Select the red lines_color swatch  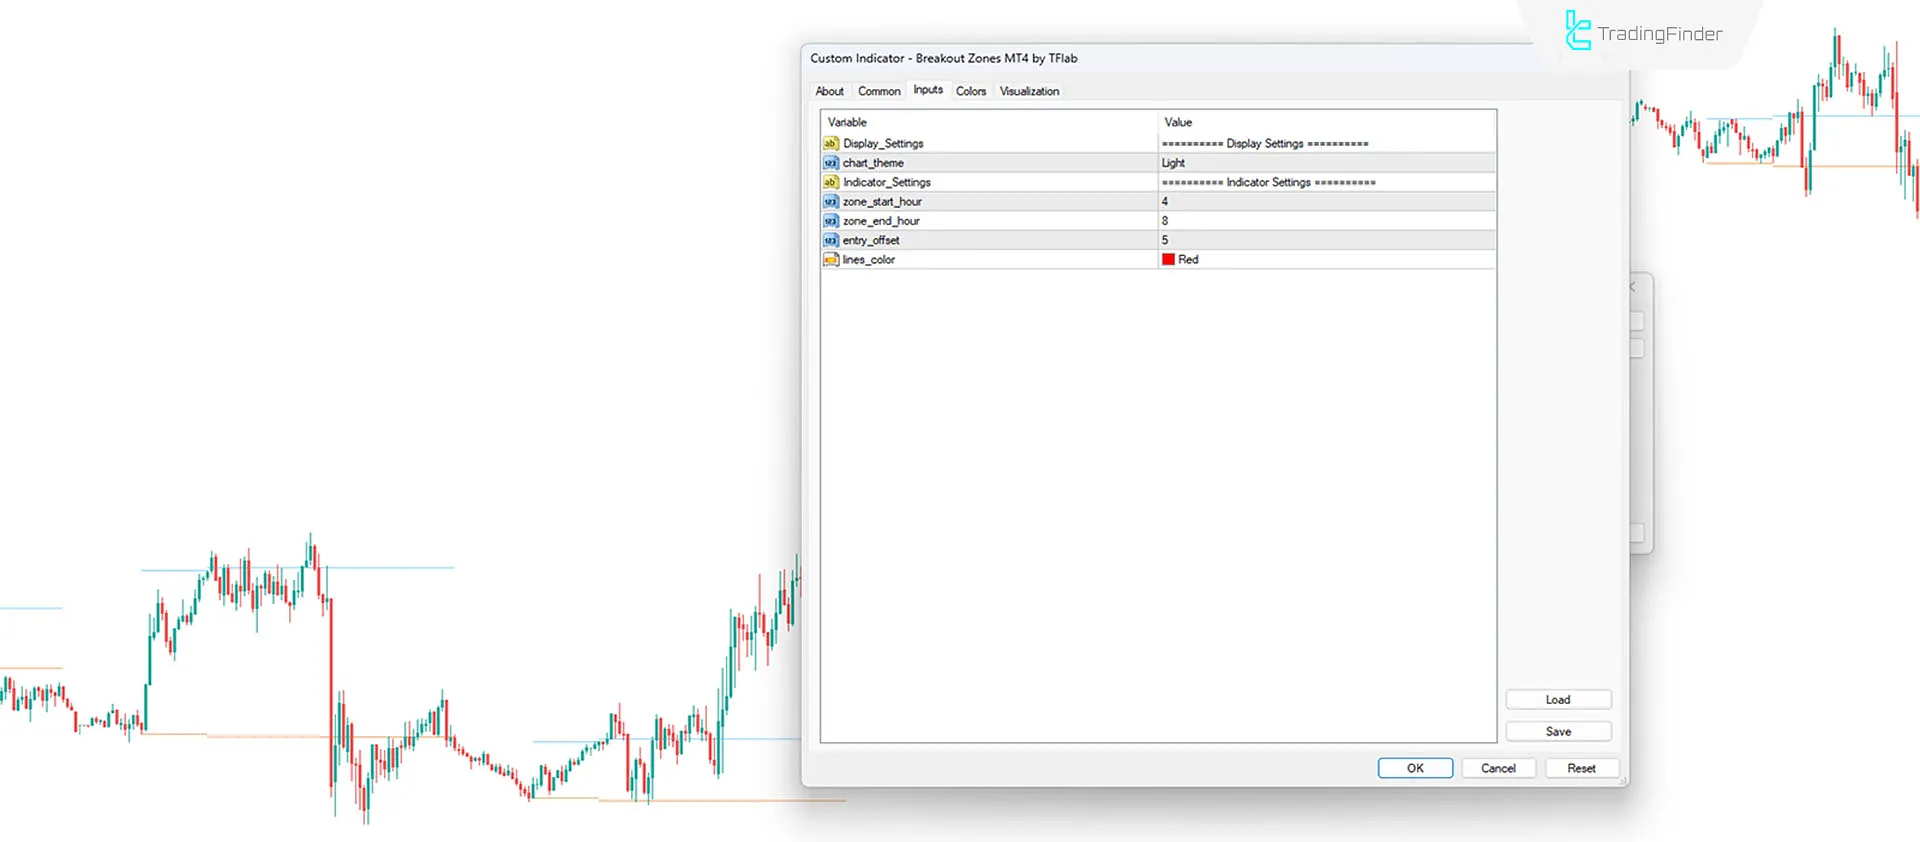1168,260
